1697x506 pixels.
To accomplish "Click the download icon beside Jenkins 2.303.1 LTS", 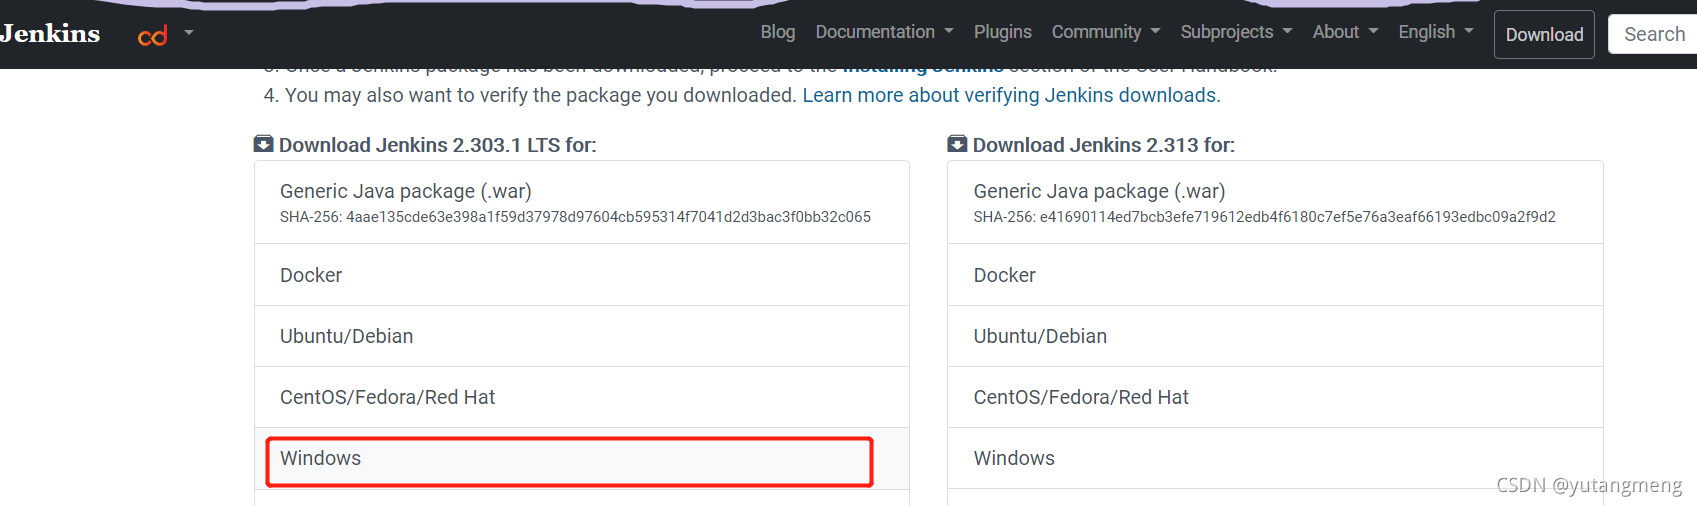I will [263, 144].
